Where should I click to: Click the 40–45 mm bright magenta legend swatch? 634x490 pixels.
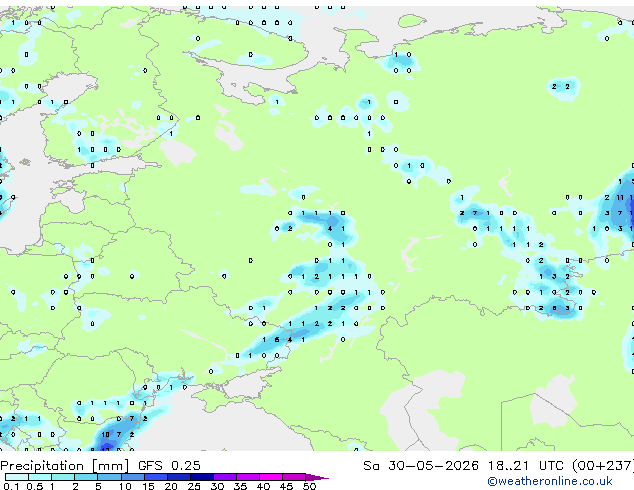coord(271,477)
